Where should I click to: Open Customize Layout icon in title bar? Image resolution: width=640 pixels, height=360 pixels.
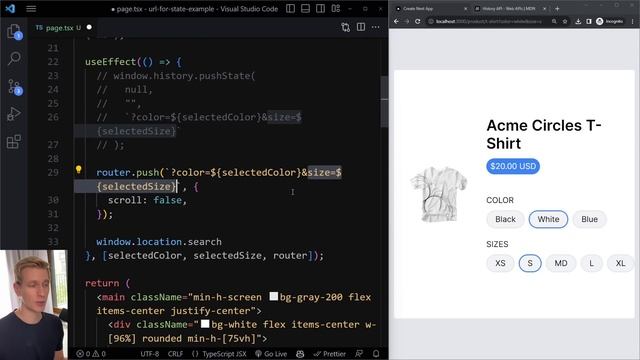(336, 9)
